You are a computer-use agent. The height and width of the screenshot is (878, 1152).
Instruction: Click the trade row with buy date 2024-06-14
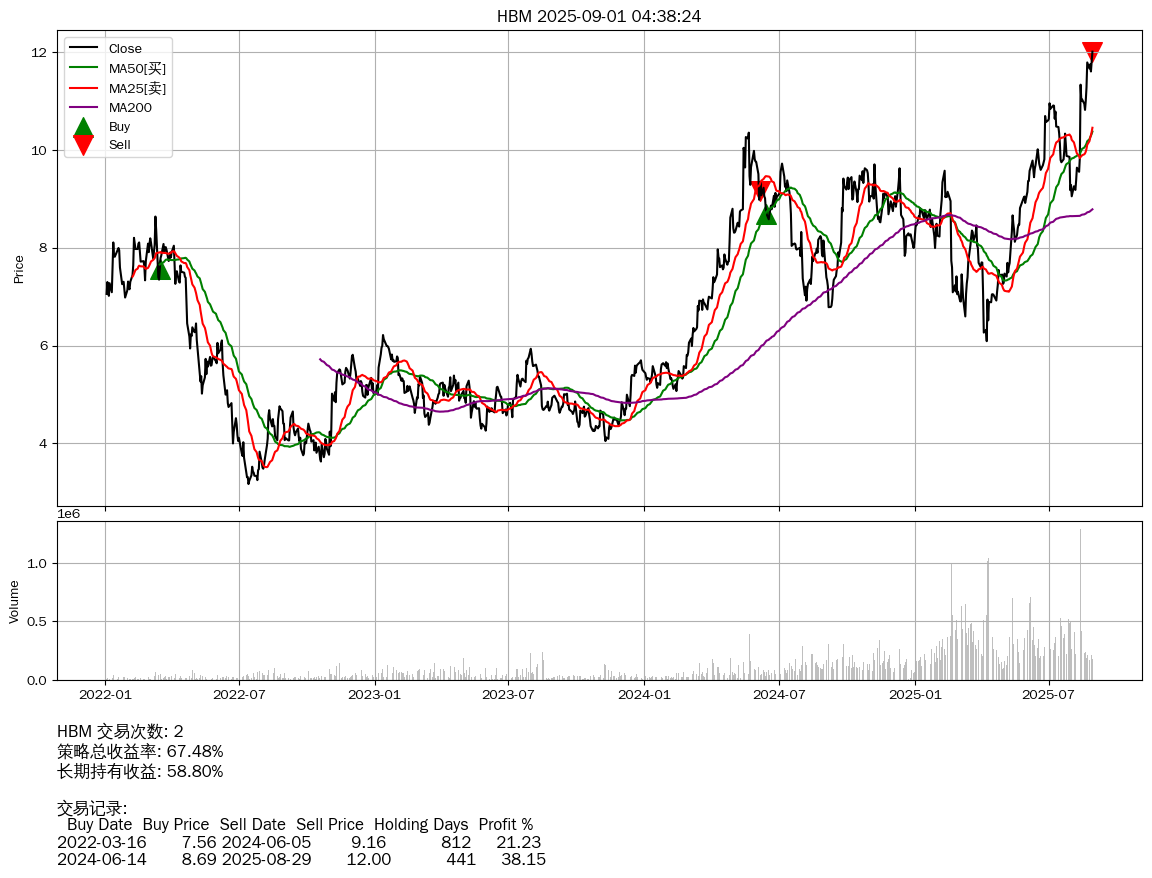click(x=300, y=859)
